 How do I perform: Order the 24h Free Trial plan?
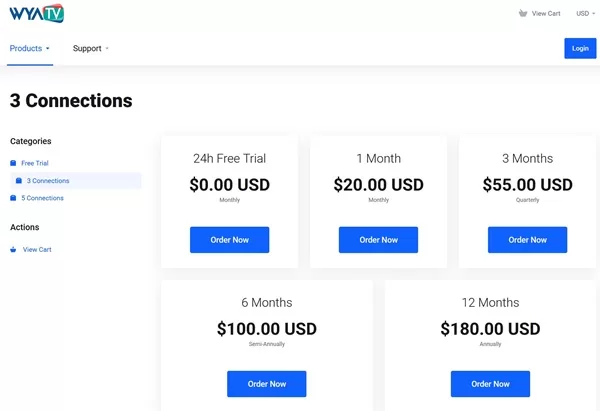(x=230, y=240)
